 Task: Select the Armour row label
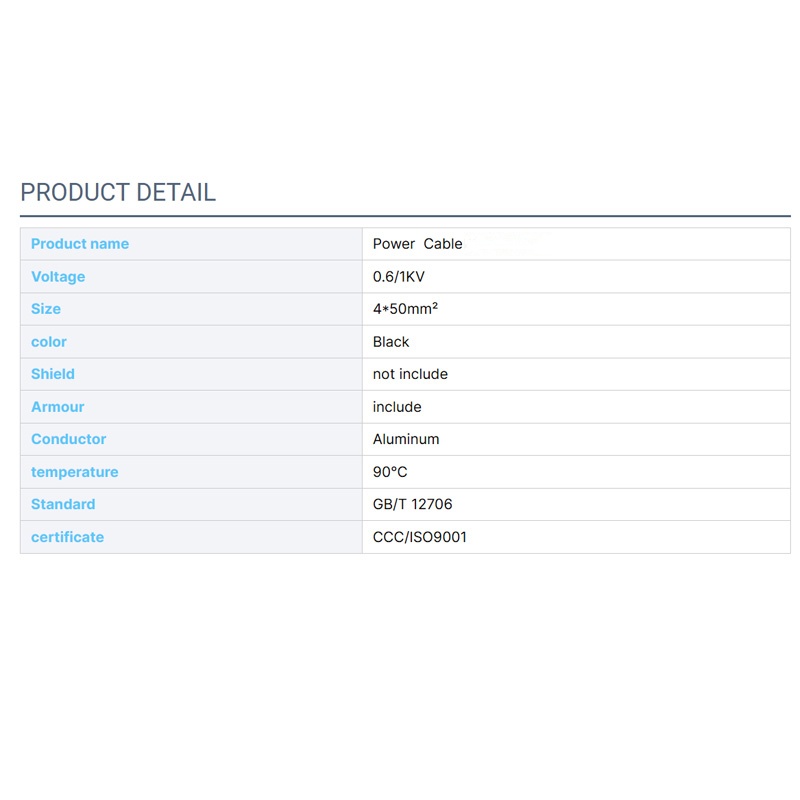click(x=58, y=407)
